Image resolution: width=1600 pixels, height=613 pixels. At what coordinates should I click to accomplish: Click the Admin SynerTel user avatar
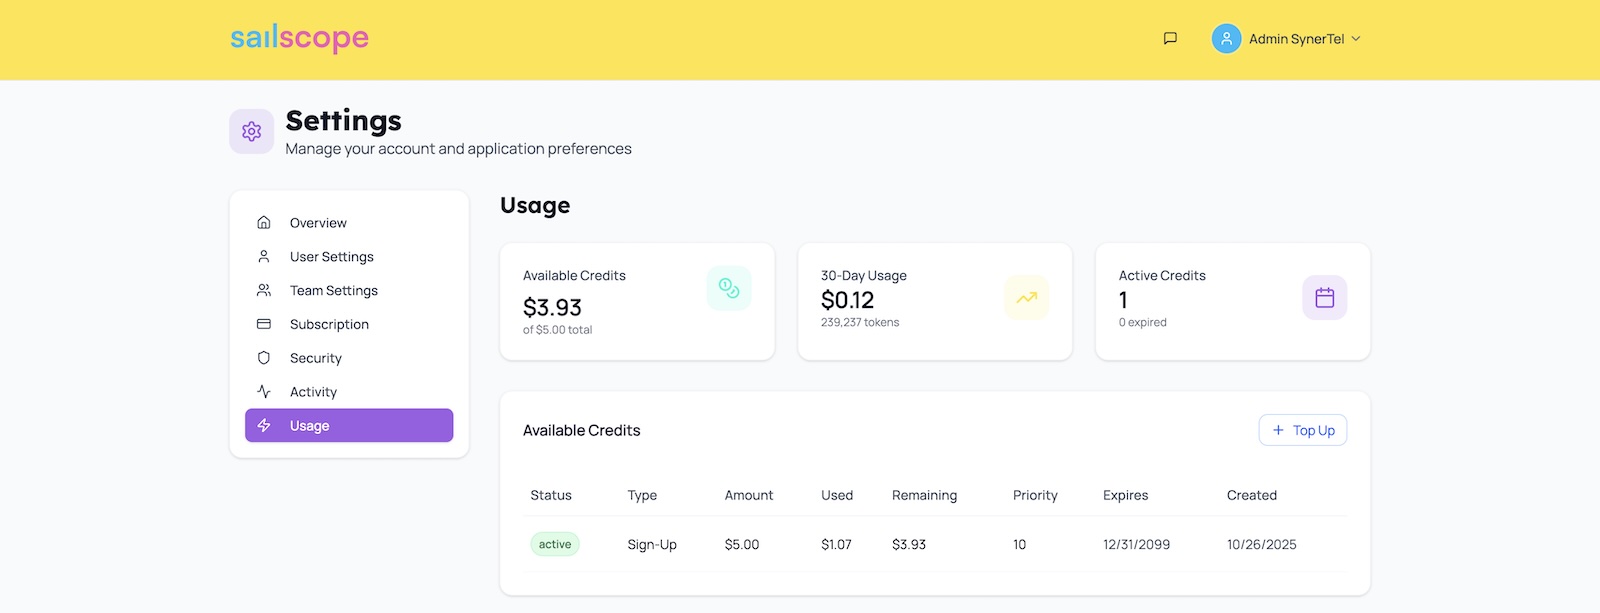[1226, 39]
